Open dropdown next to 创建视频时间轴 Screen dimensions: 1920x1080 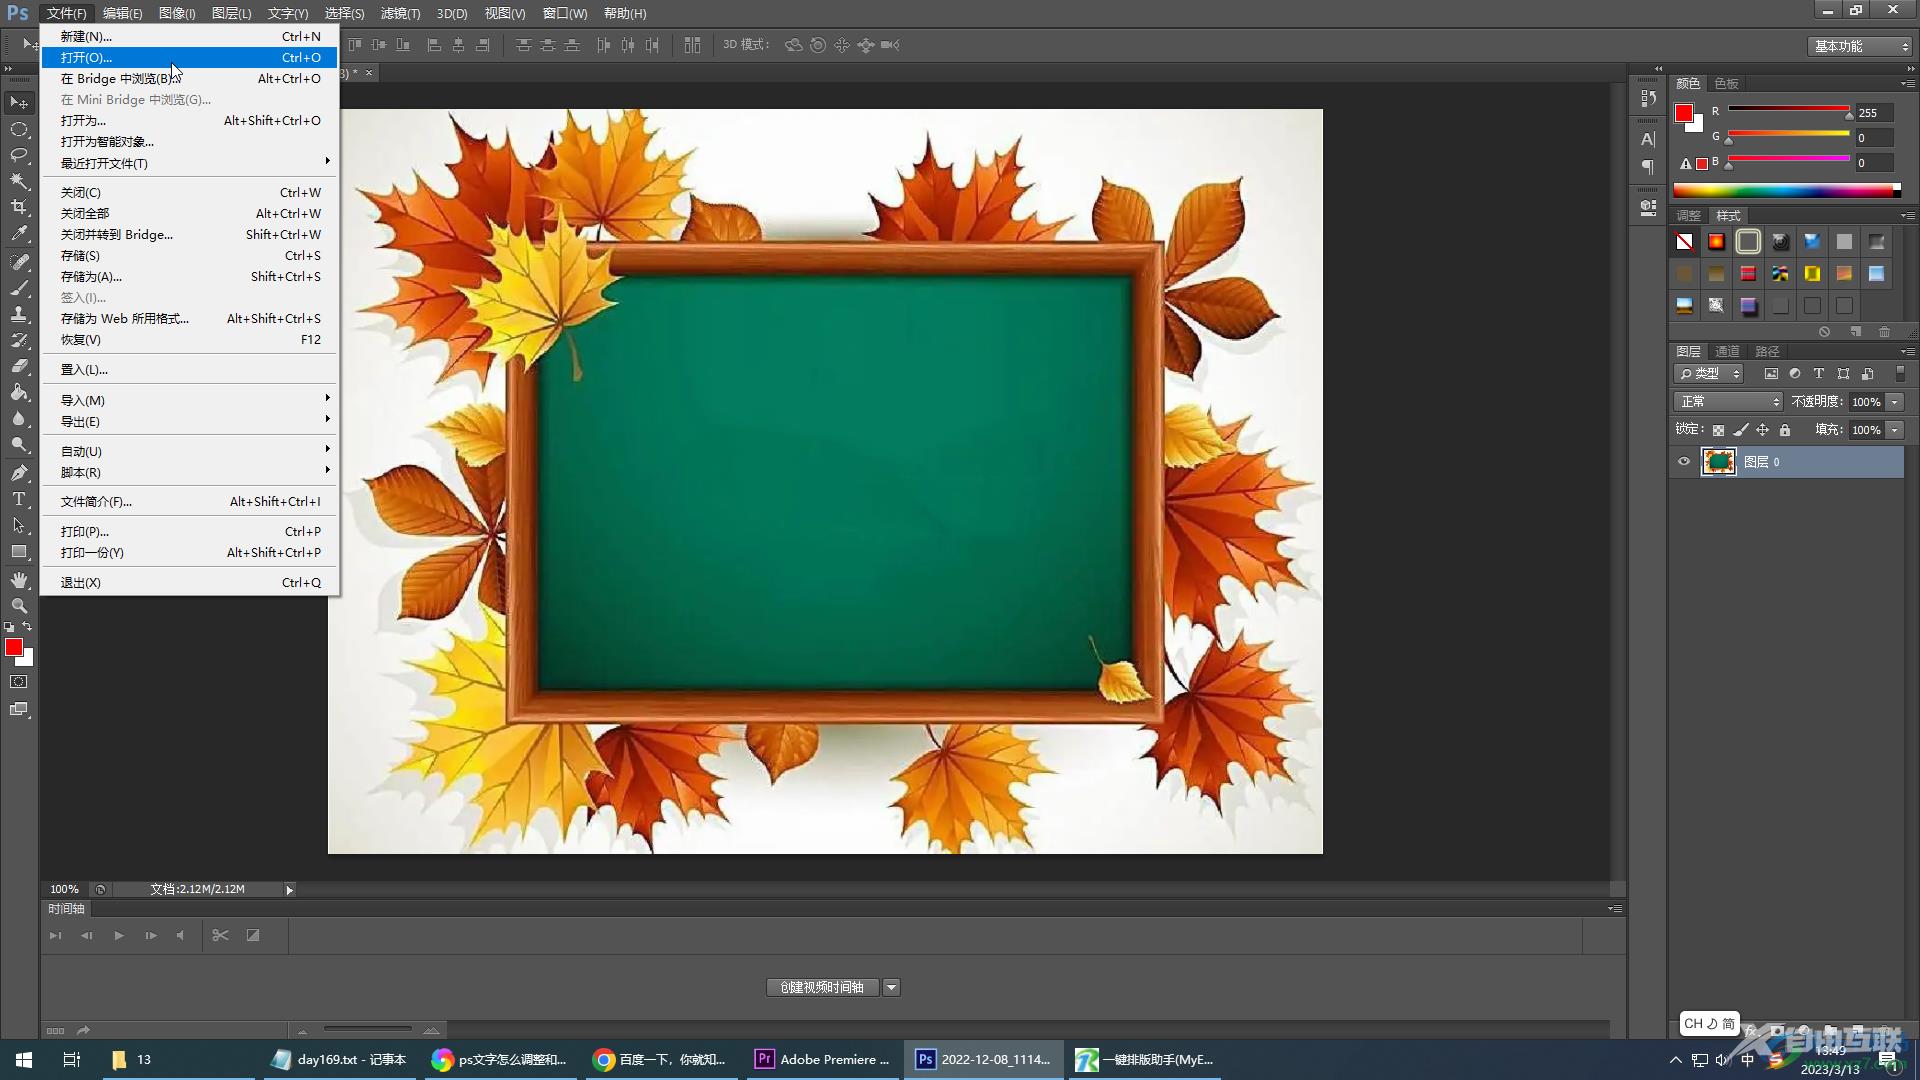pyautogui.click(x=891, y=987)
